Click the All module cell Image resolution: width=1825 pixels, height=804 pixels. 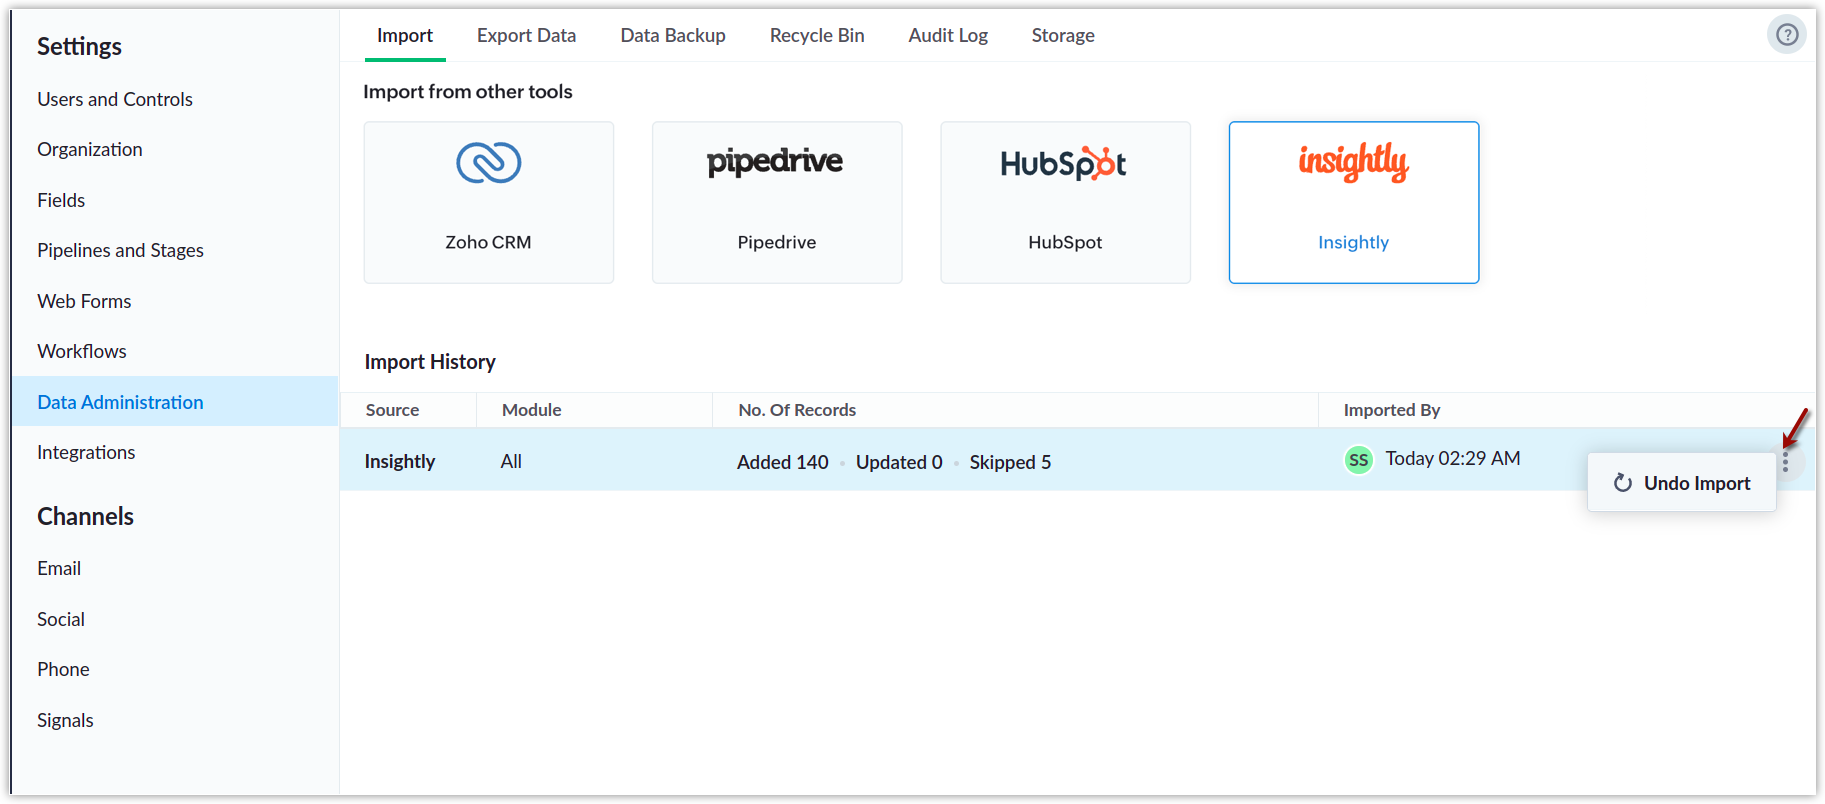(511, 461)
